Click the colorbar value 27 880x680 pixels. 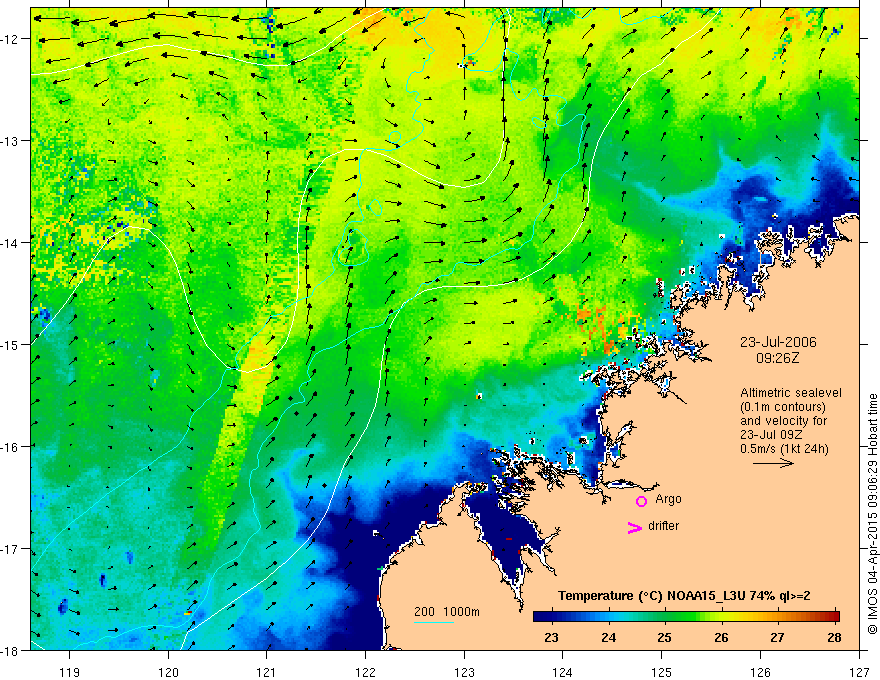point(777,637)
